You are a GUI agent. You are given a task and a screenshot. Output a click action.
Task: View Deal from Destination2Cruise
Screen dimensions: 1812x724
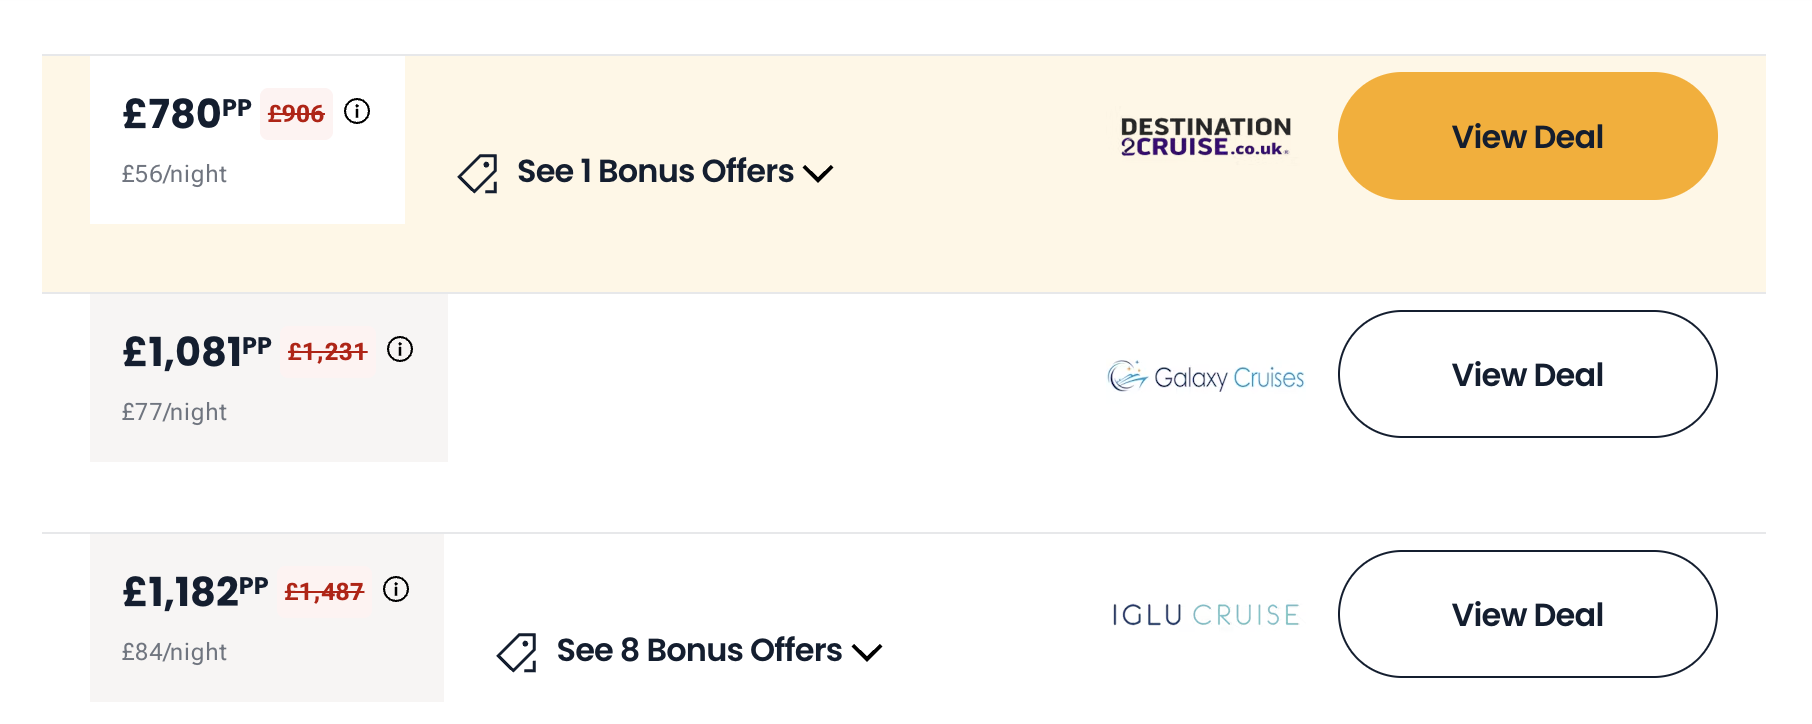[x=1527, y=137]
